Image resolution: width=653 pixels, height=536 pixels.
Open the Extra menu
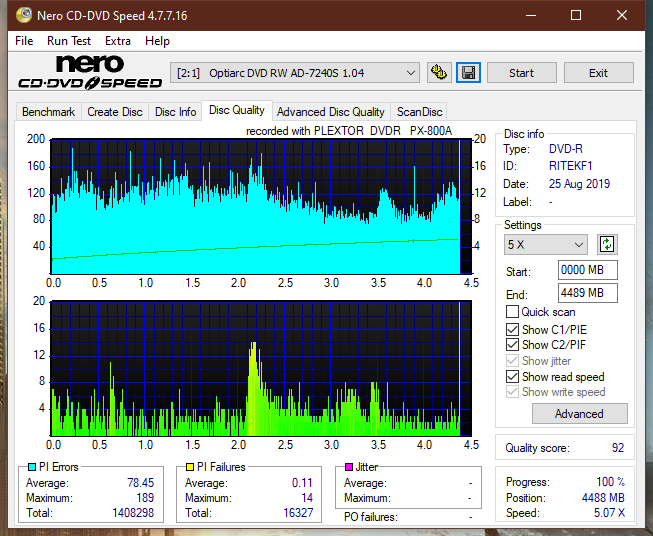tap(118, 41)
